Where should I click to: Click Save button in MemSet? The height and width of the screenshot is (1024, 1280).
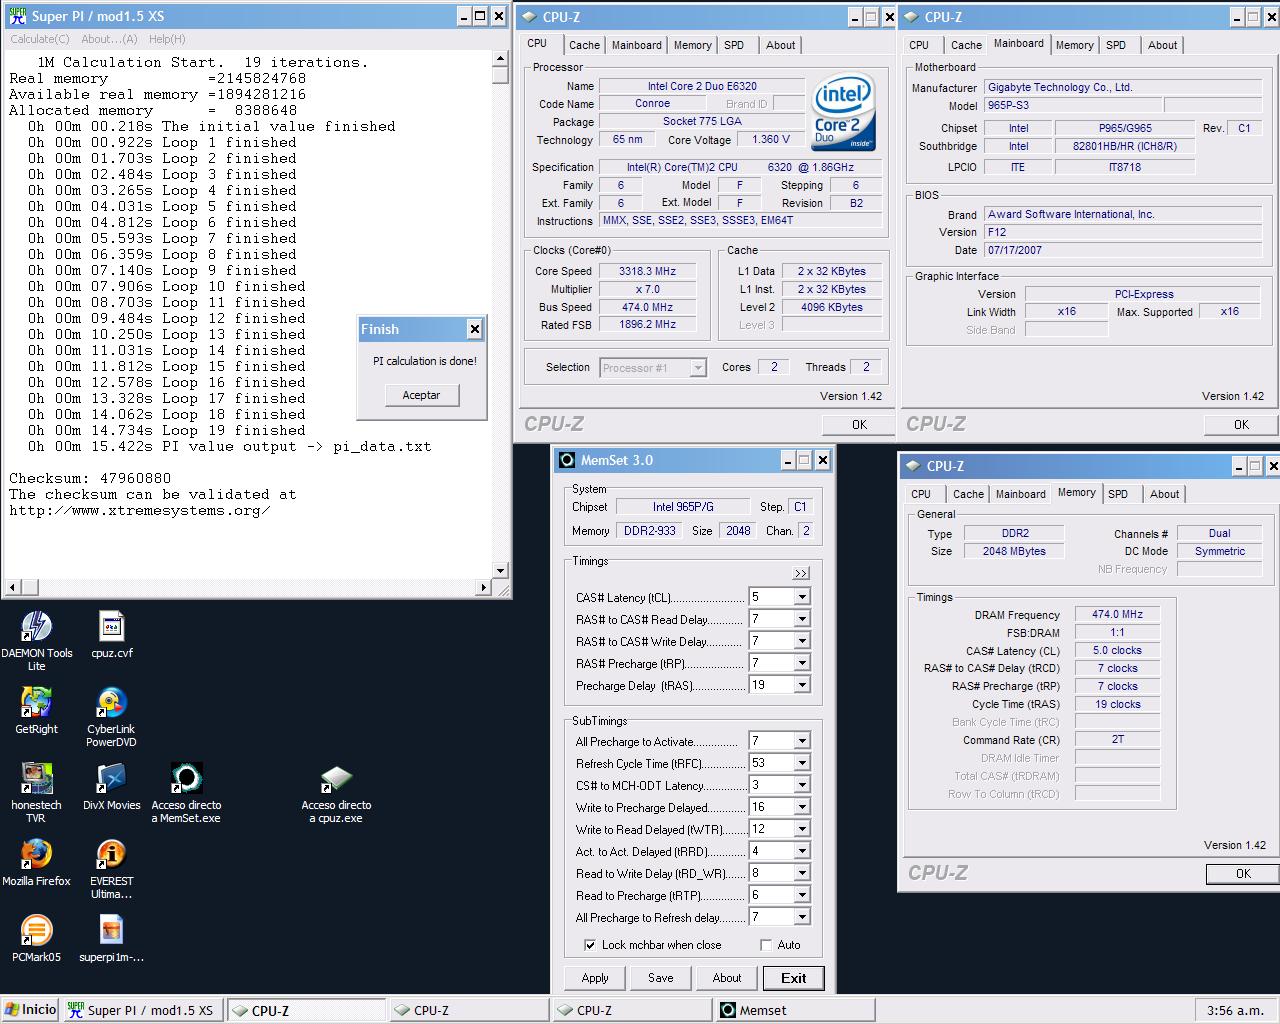click(661, 978)
